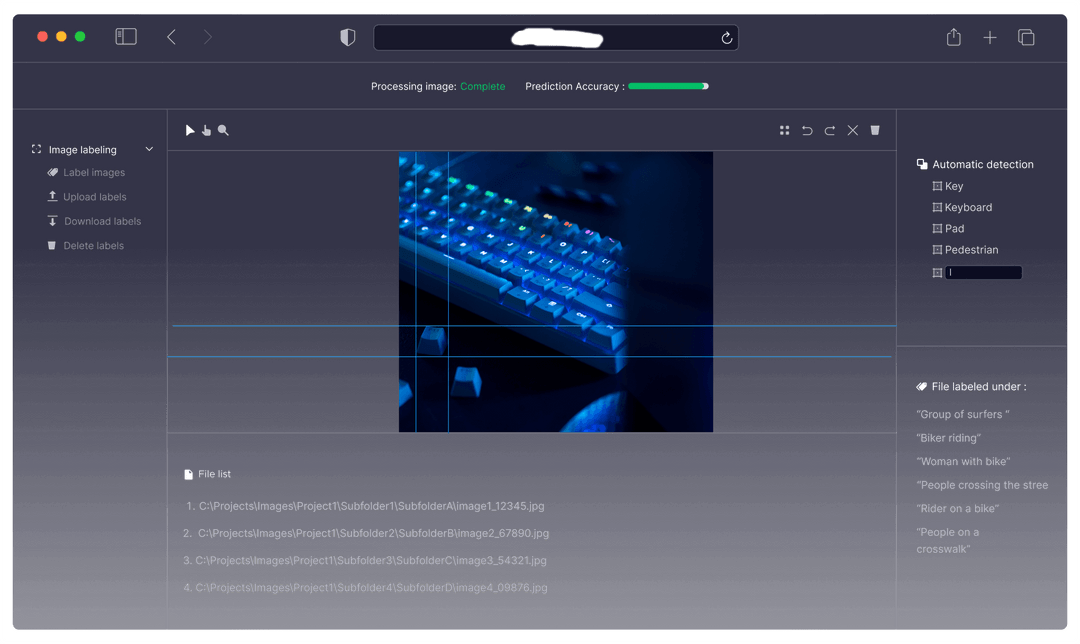
Task: Click the keyboard image on canvas
Action: pos(556,292)
